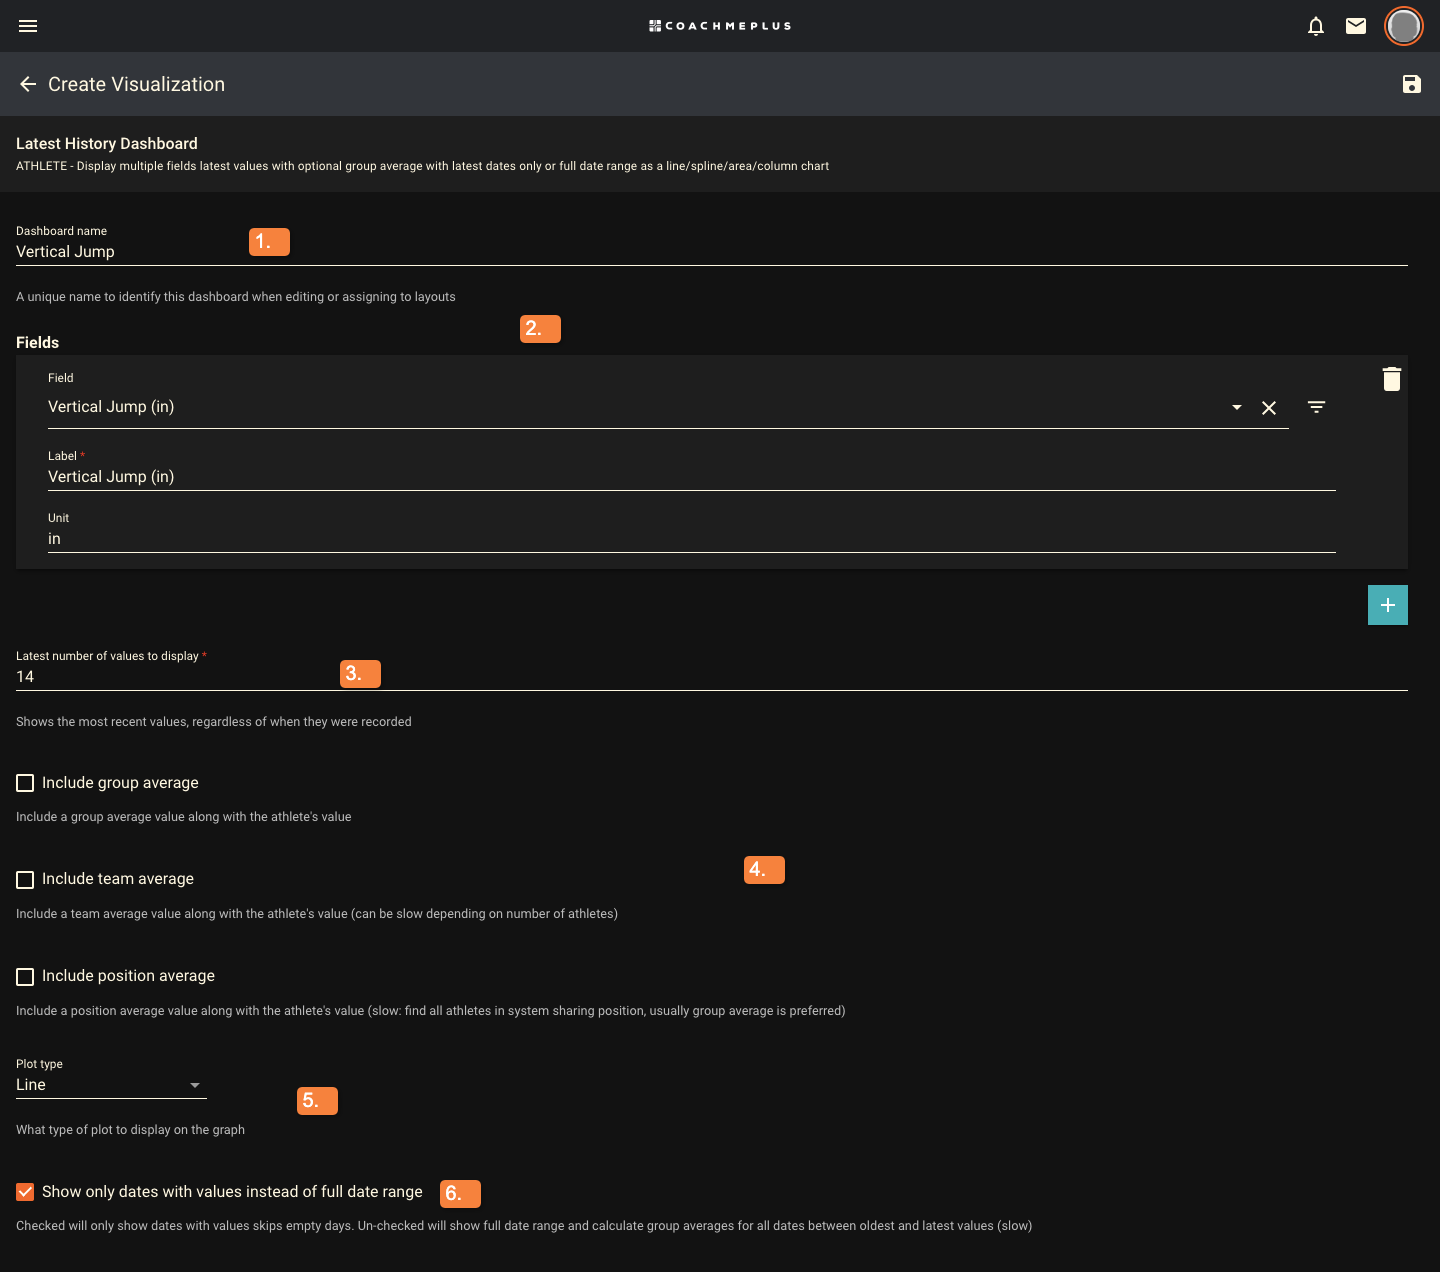Image resolution: width=1440 pixels, height=1273 pixels.
Task: Add a new field with the plus button
Action: pyautogui.click(x=1387, y=605)
